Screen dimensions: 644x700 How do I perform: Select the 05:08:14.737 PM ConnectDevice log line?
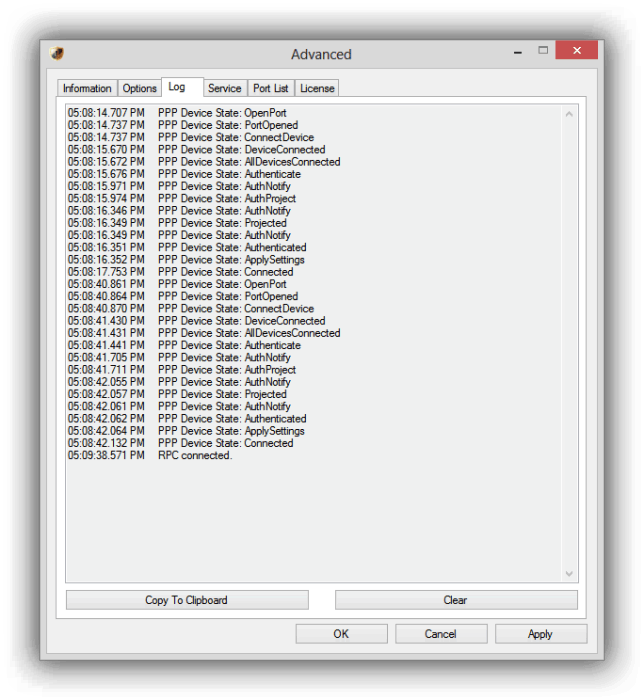tap(191, 138)
